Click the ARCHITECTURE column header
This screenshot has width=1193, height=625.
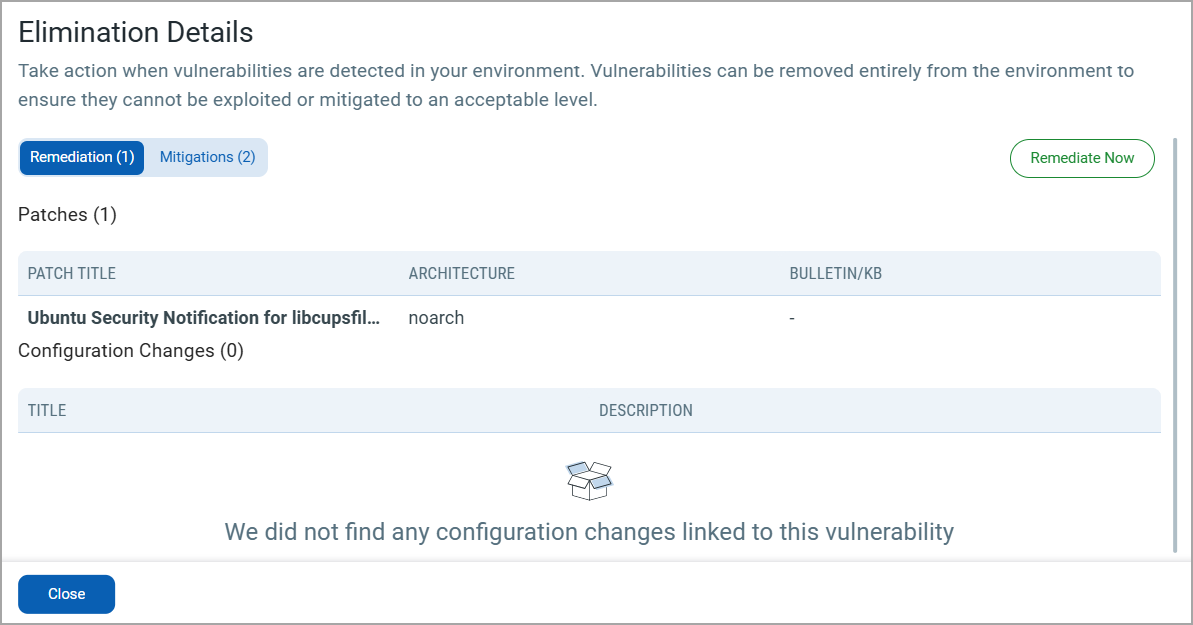tap(461, 274)
